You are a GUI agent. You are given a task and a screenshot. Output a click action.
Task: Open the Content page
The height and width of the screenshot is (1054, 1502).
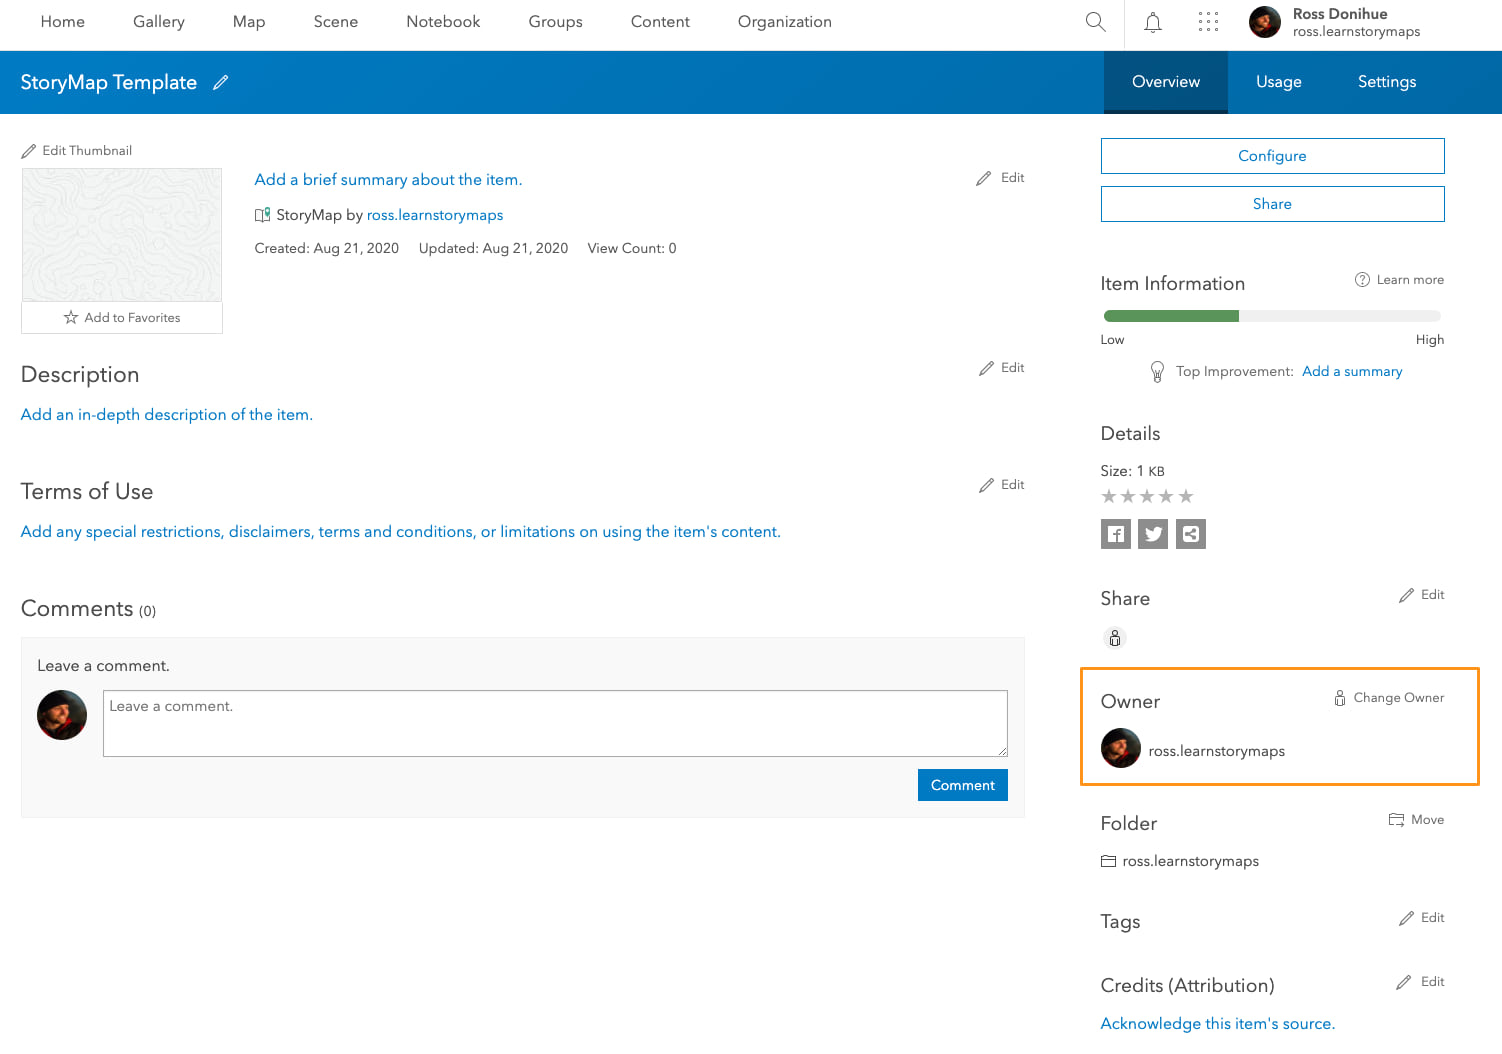pos(660,22)
